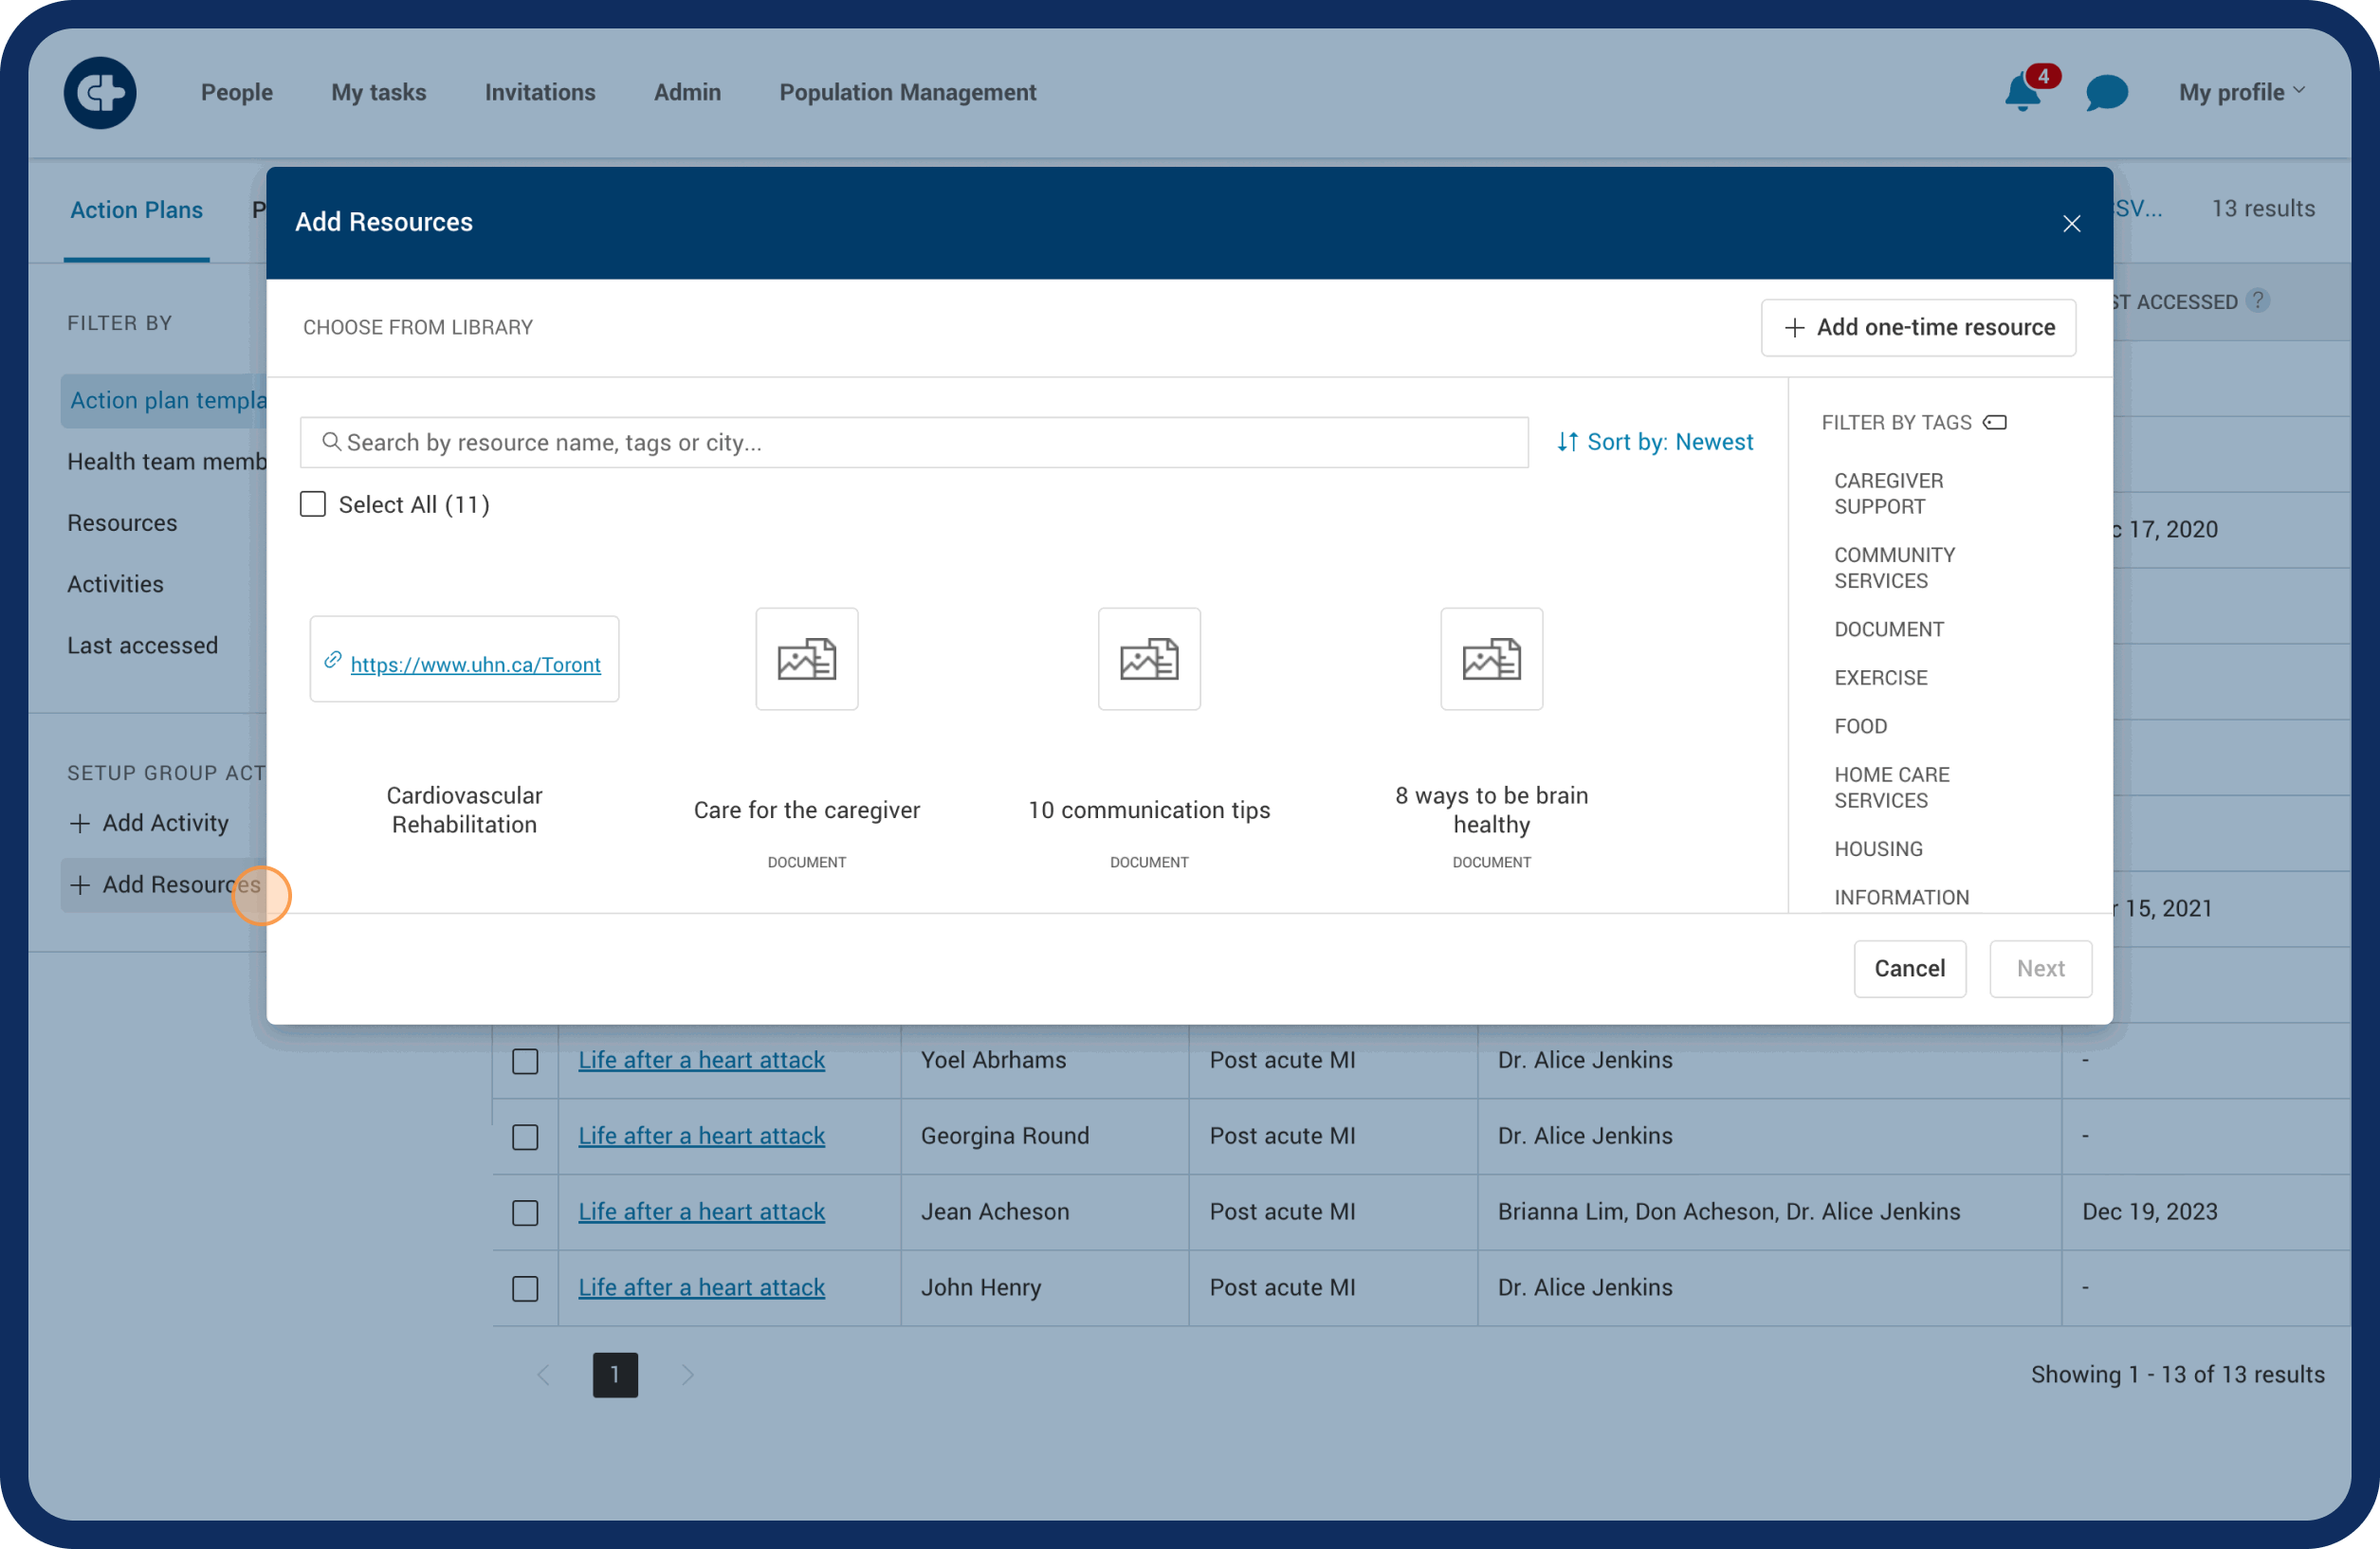This screenshot has width=2380, height=1549.
Task: Open the Population Management menu
Action: pos(907,92)
